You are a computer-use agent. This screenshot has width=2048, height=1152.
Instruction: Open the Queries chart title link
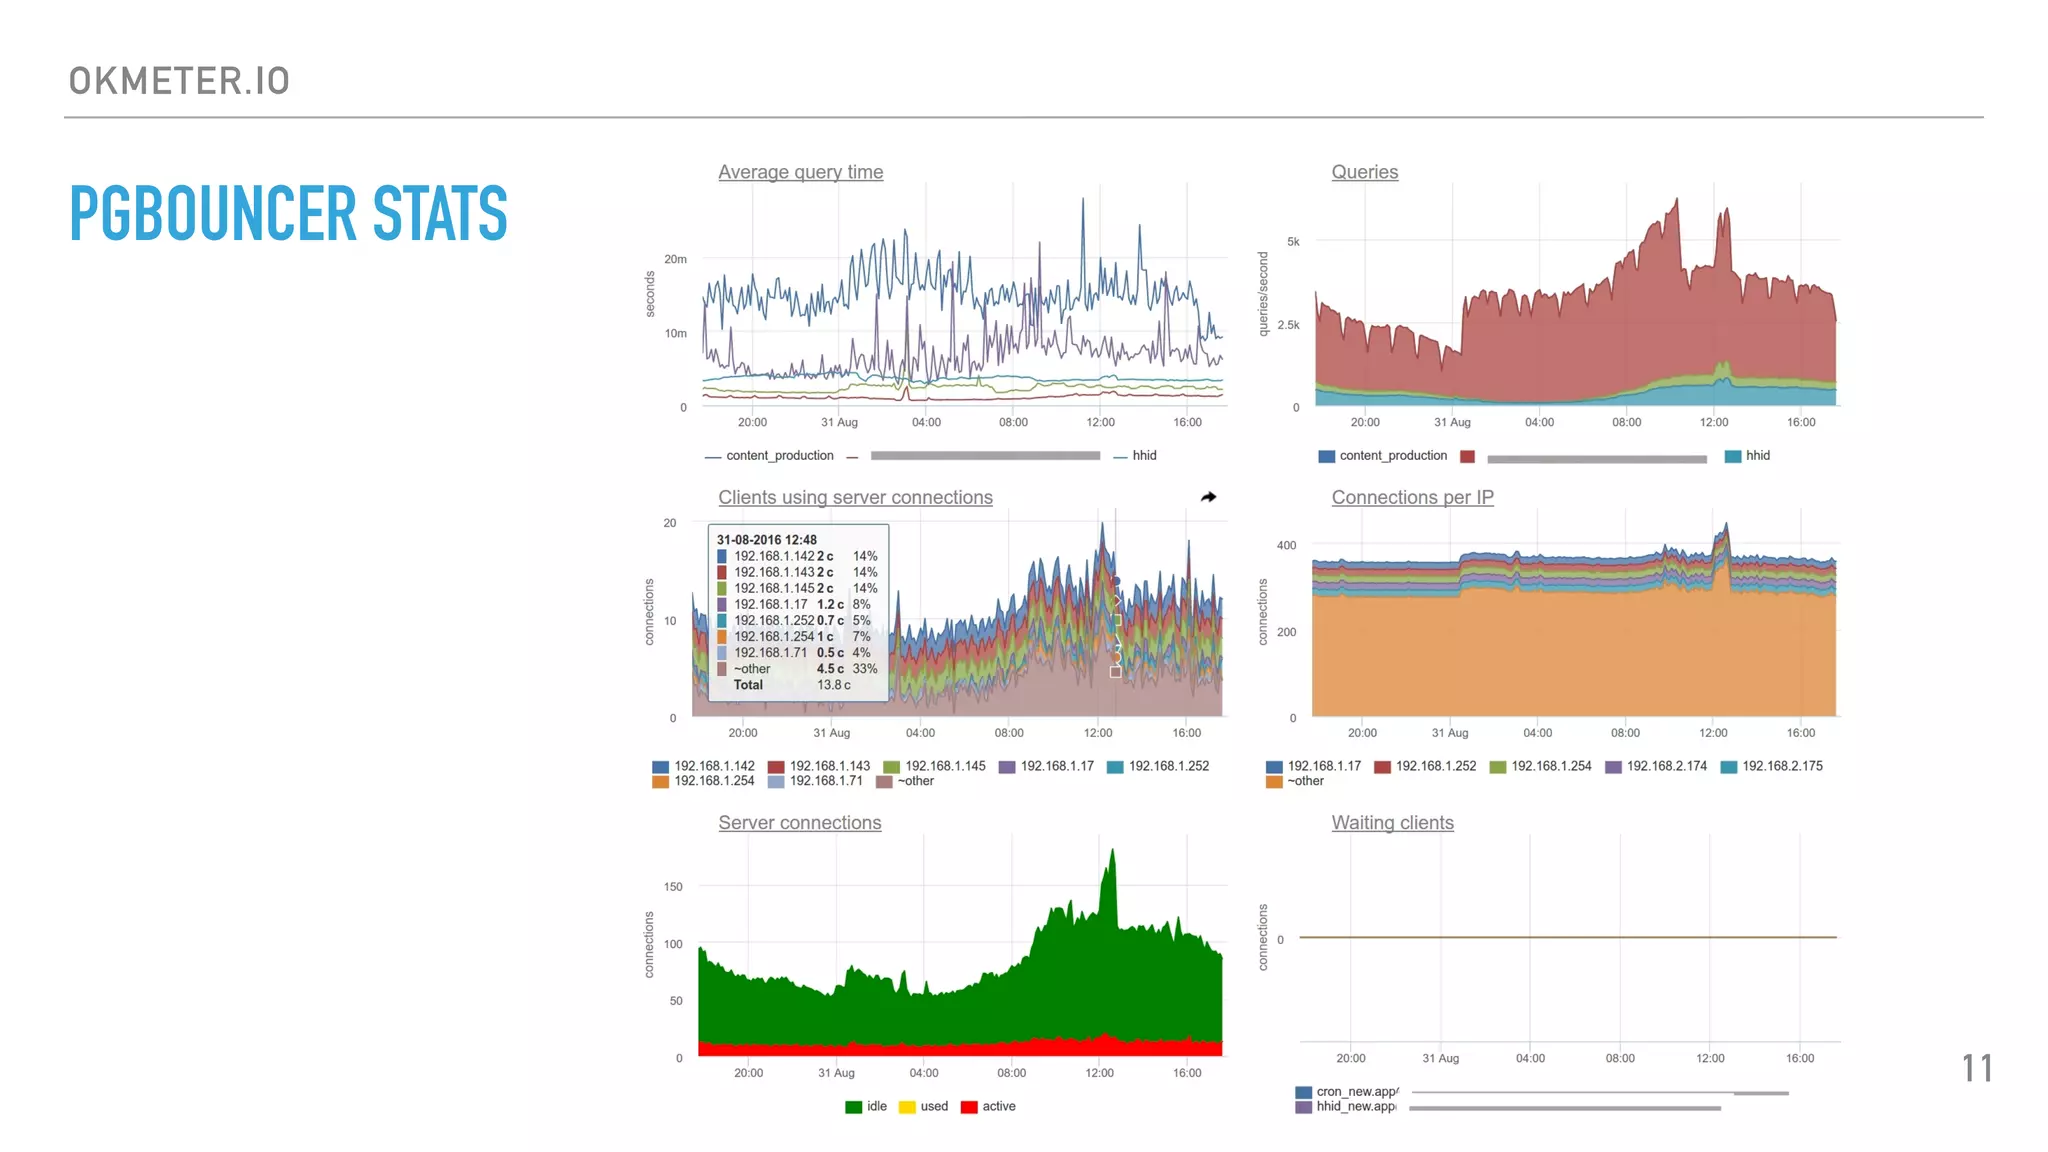(x=1364, y=172)
